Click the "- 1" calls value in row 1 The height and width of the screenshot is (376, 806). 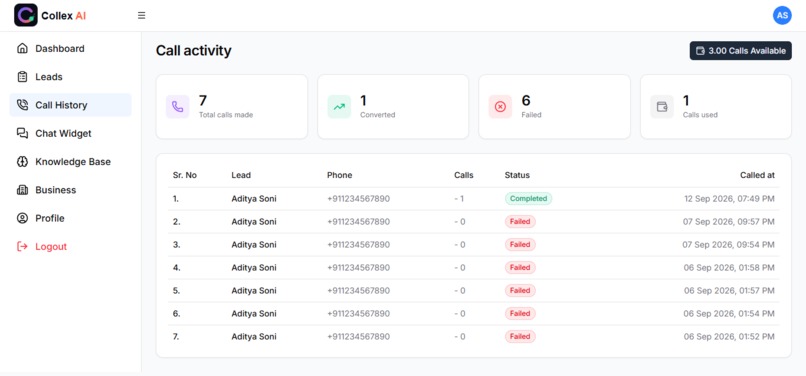459,199
